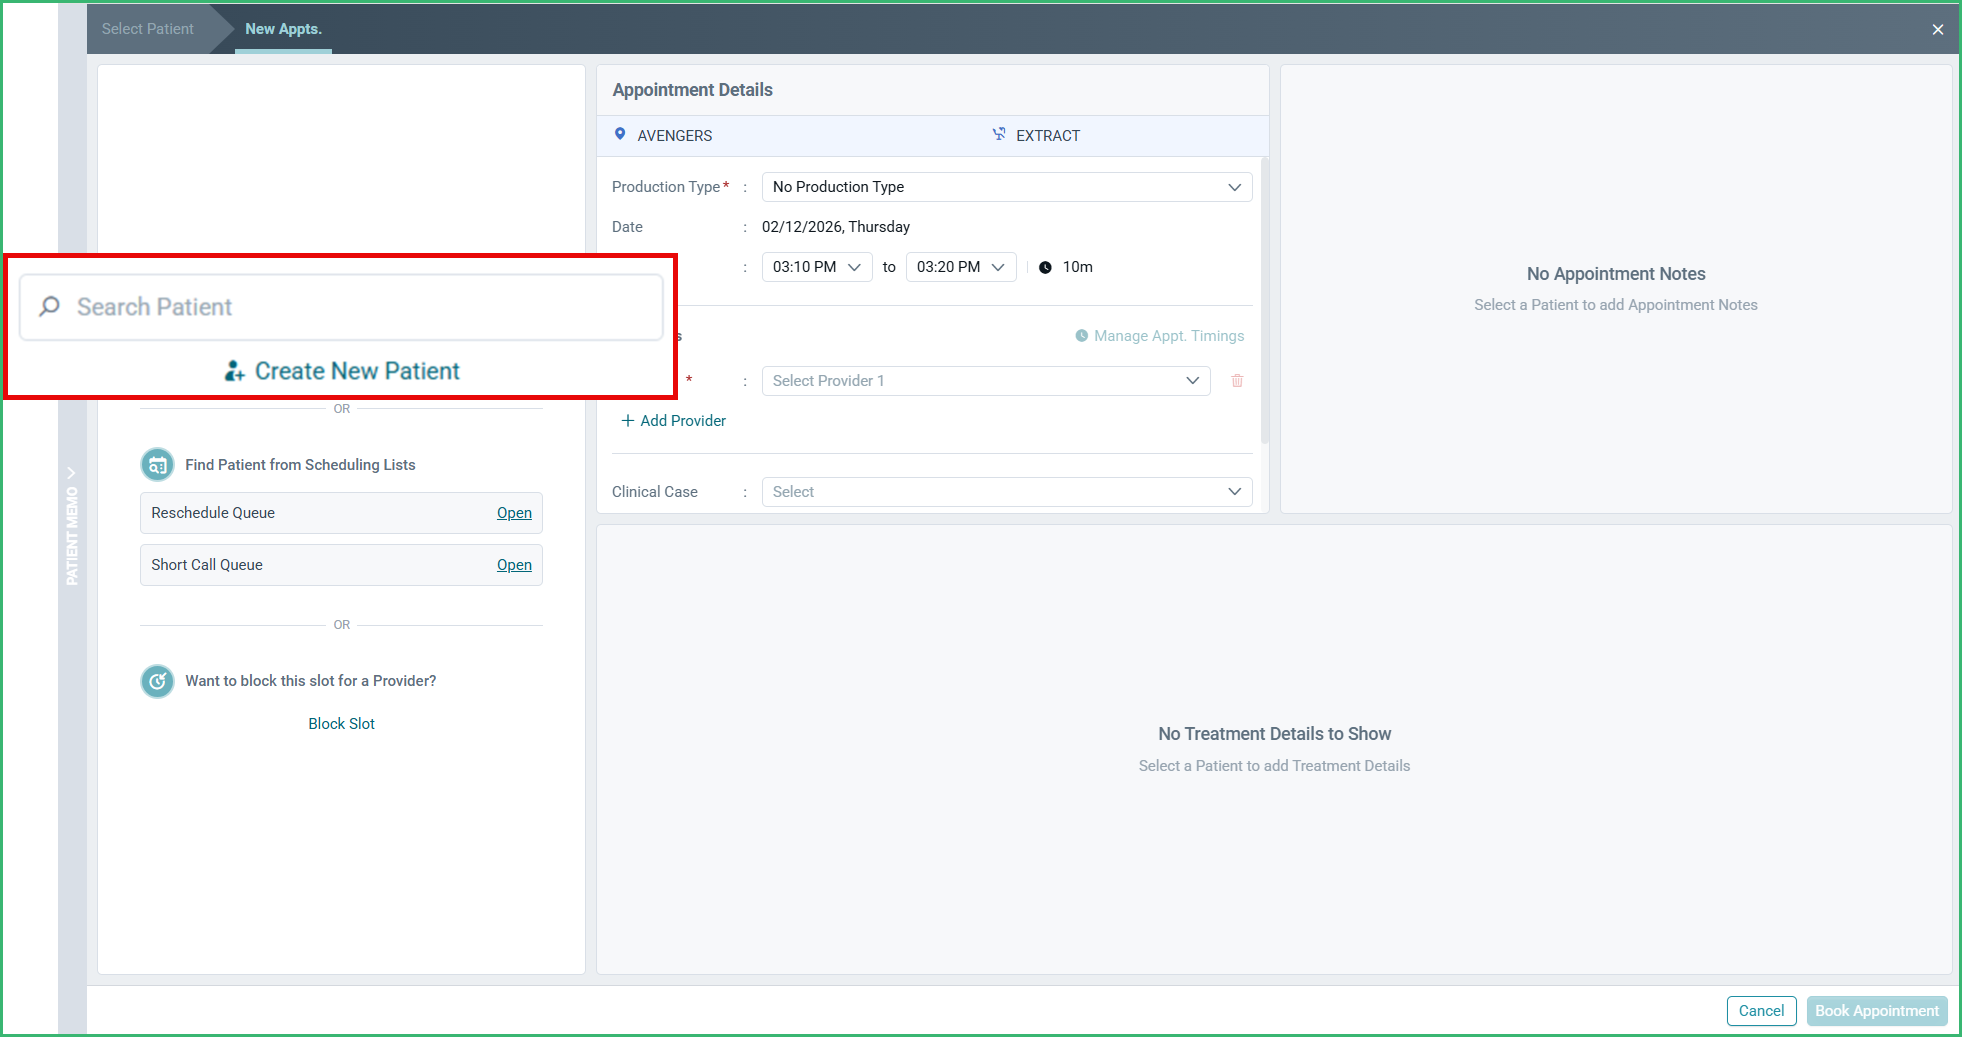
Task: Click the Appointment Details vertical scrollbar
Action: pos(1265,300)
